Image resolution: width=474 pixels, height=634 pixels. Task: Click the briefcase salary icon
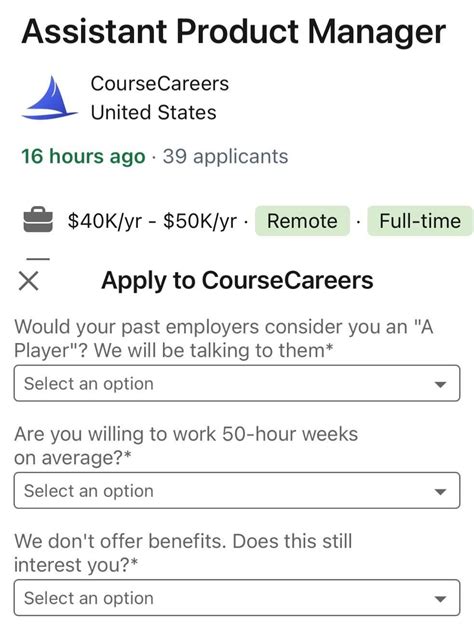[38, 220]
